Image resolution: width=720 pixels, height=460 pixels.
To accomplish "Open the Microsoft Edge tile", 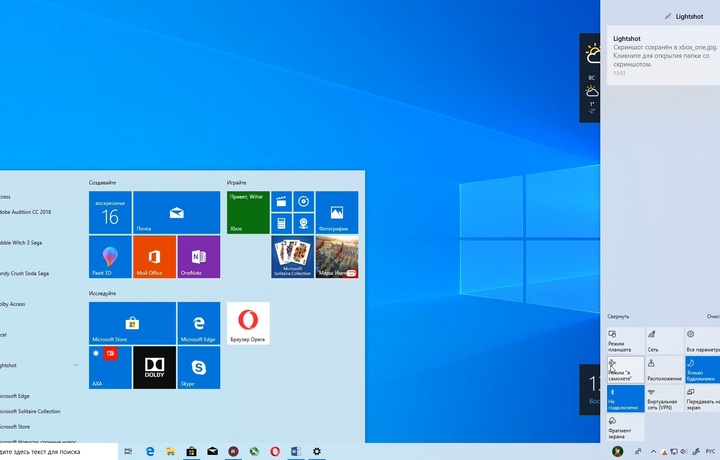I will click(x=199, y=323).
